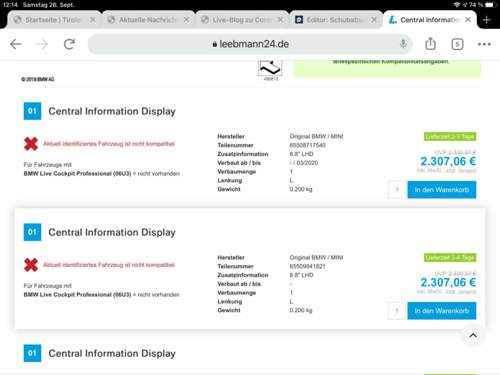
Task: Open the parts diagram thumbnail image
Action: coord(270,69)
